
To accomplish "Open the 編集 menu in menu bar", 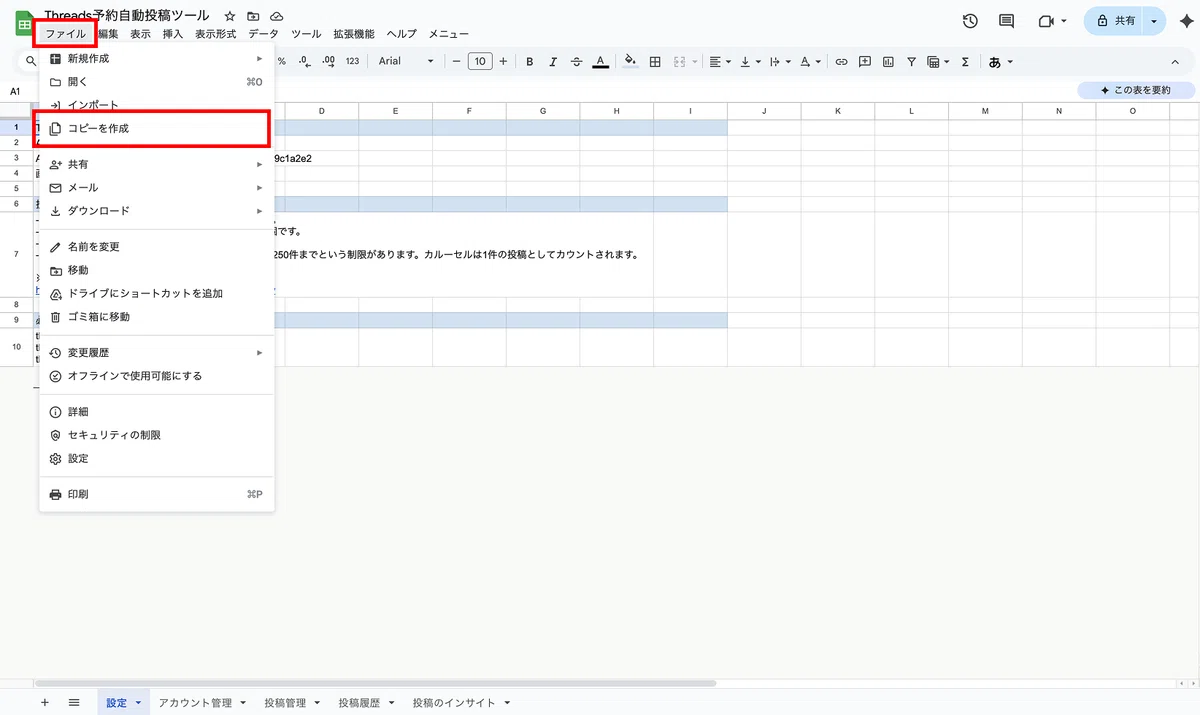I will 108,34.
